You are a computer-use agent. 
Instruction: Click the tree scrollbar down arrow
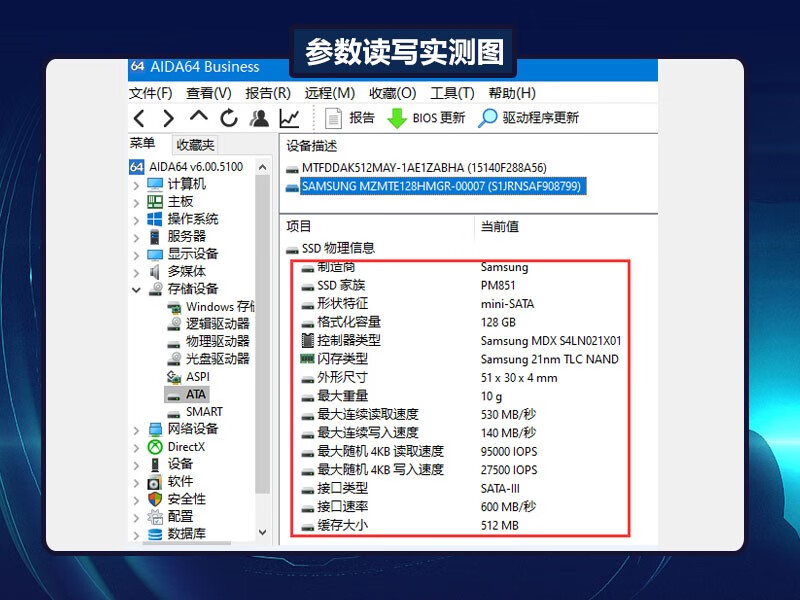pyautogui.click(x=262, y=532)
